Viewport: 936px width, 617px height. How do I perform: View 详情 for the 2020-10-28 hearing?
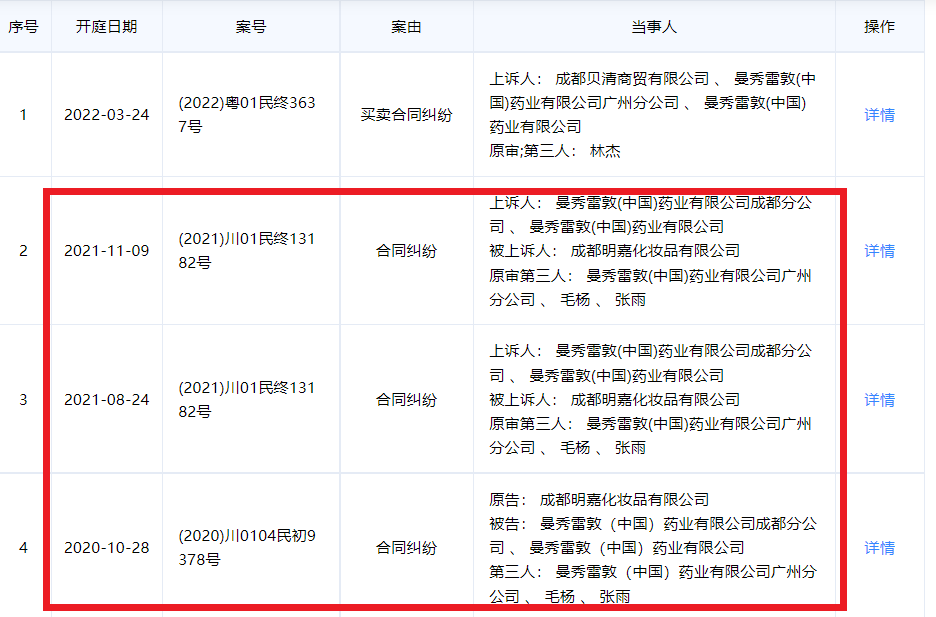pyautogui.click(x=879, y=548)
